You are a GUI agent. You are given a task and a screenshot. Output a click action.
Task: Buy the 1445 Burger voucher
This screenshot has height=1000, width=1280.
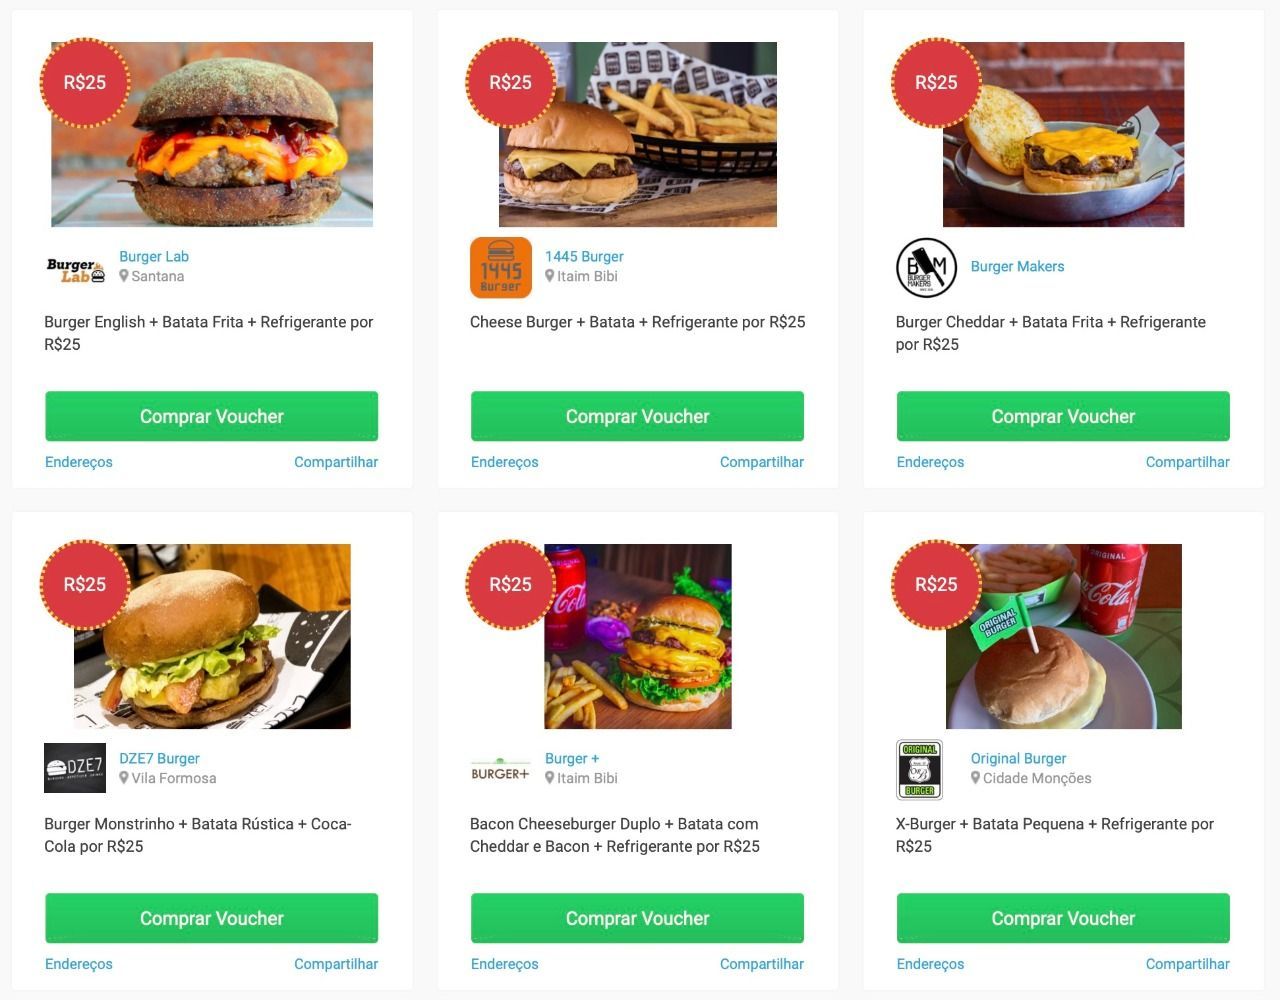click(638, 416)
